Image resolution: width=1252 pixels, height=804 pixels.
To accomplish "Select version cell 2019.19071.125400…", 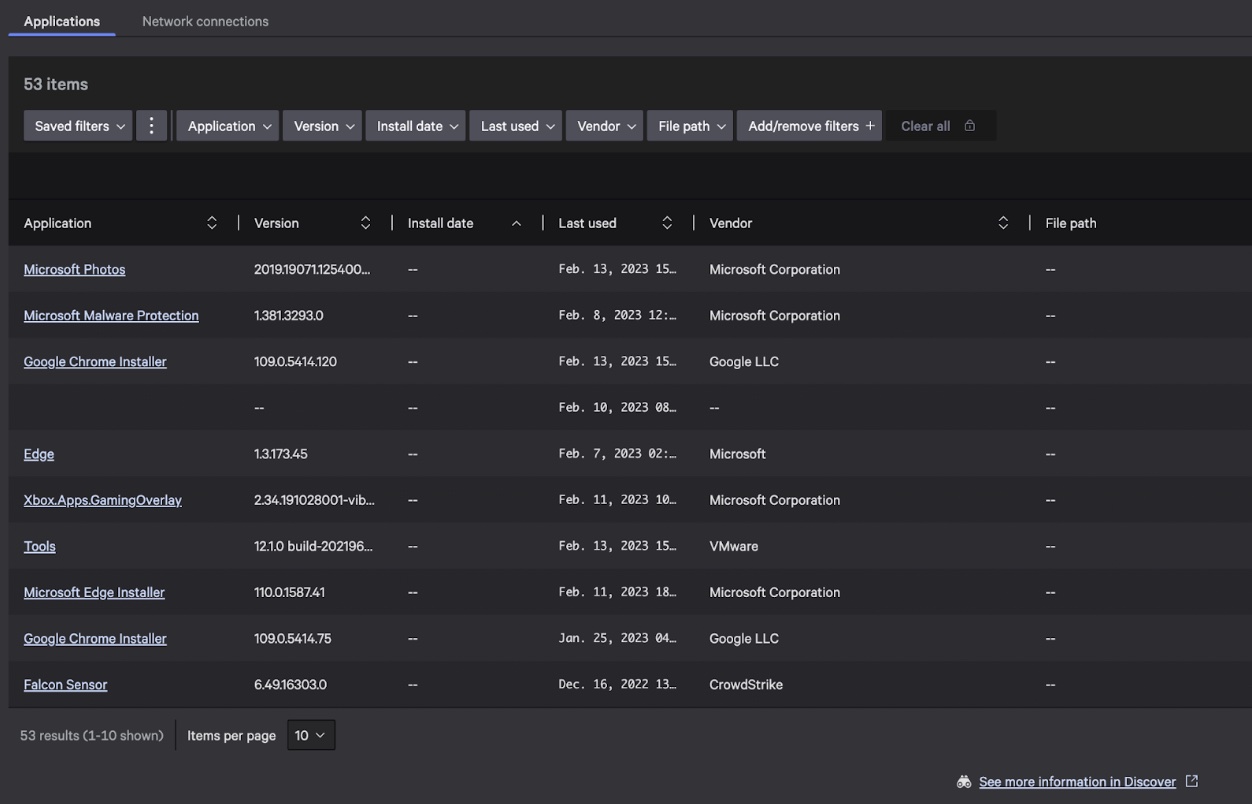I will click(x=312, y=270).
